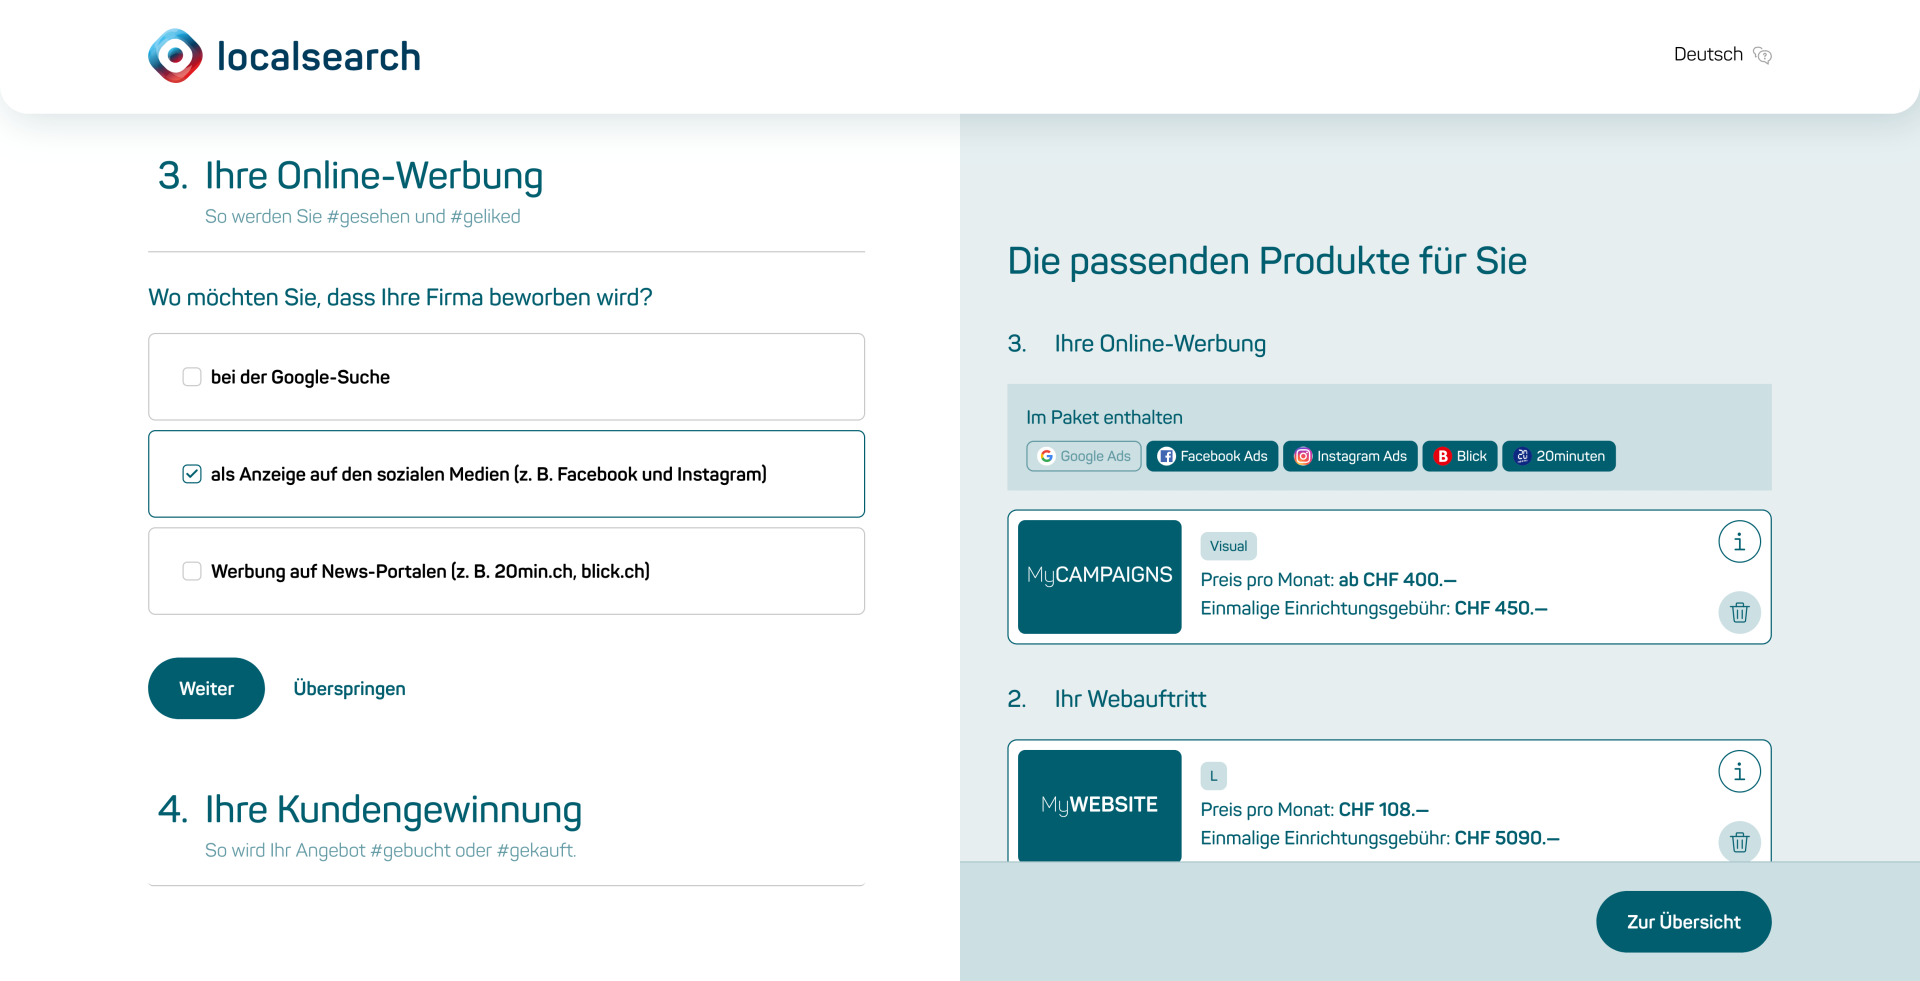Click the localsearch logo icon
This screenshot has height=981, width=1920.
tap(175, 56)
